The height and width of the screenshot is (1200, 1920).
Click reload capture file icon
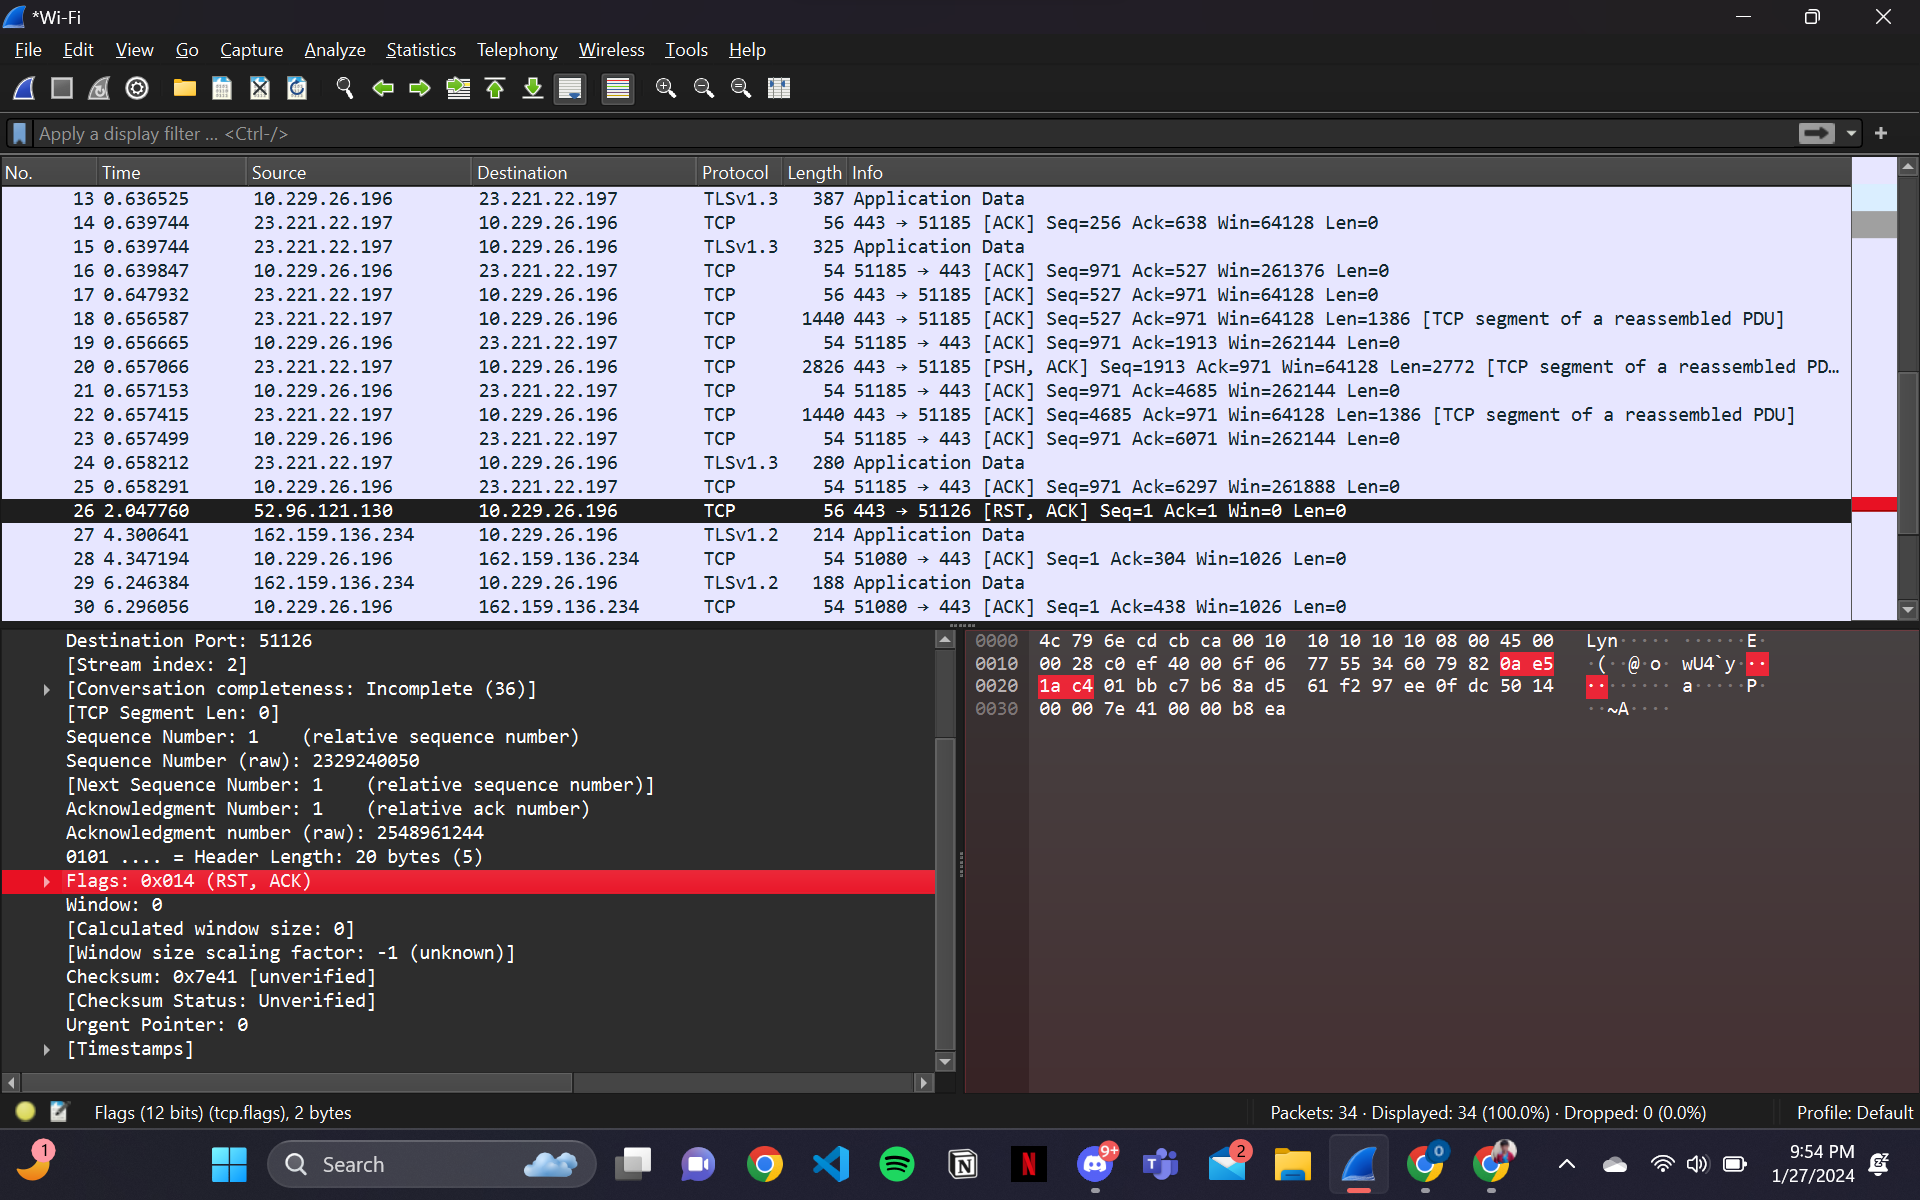297,88
